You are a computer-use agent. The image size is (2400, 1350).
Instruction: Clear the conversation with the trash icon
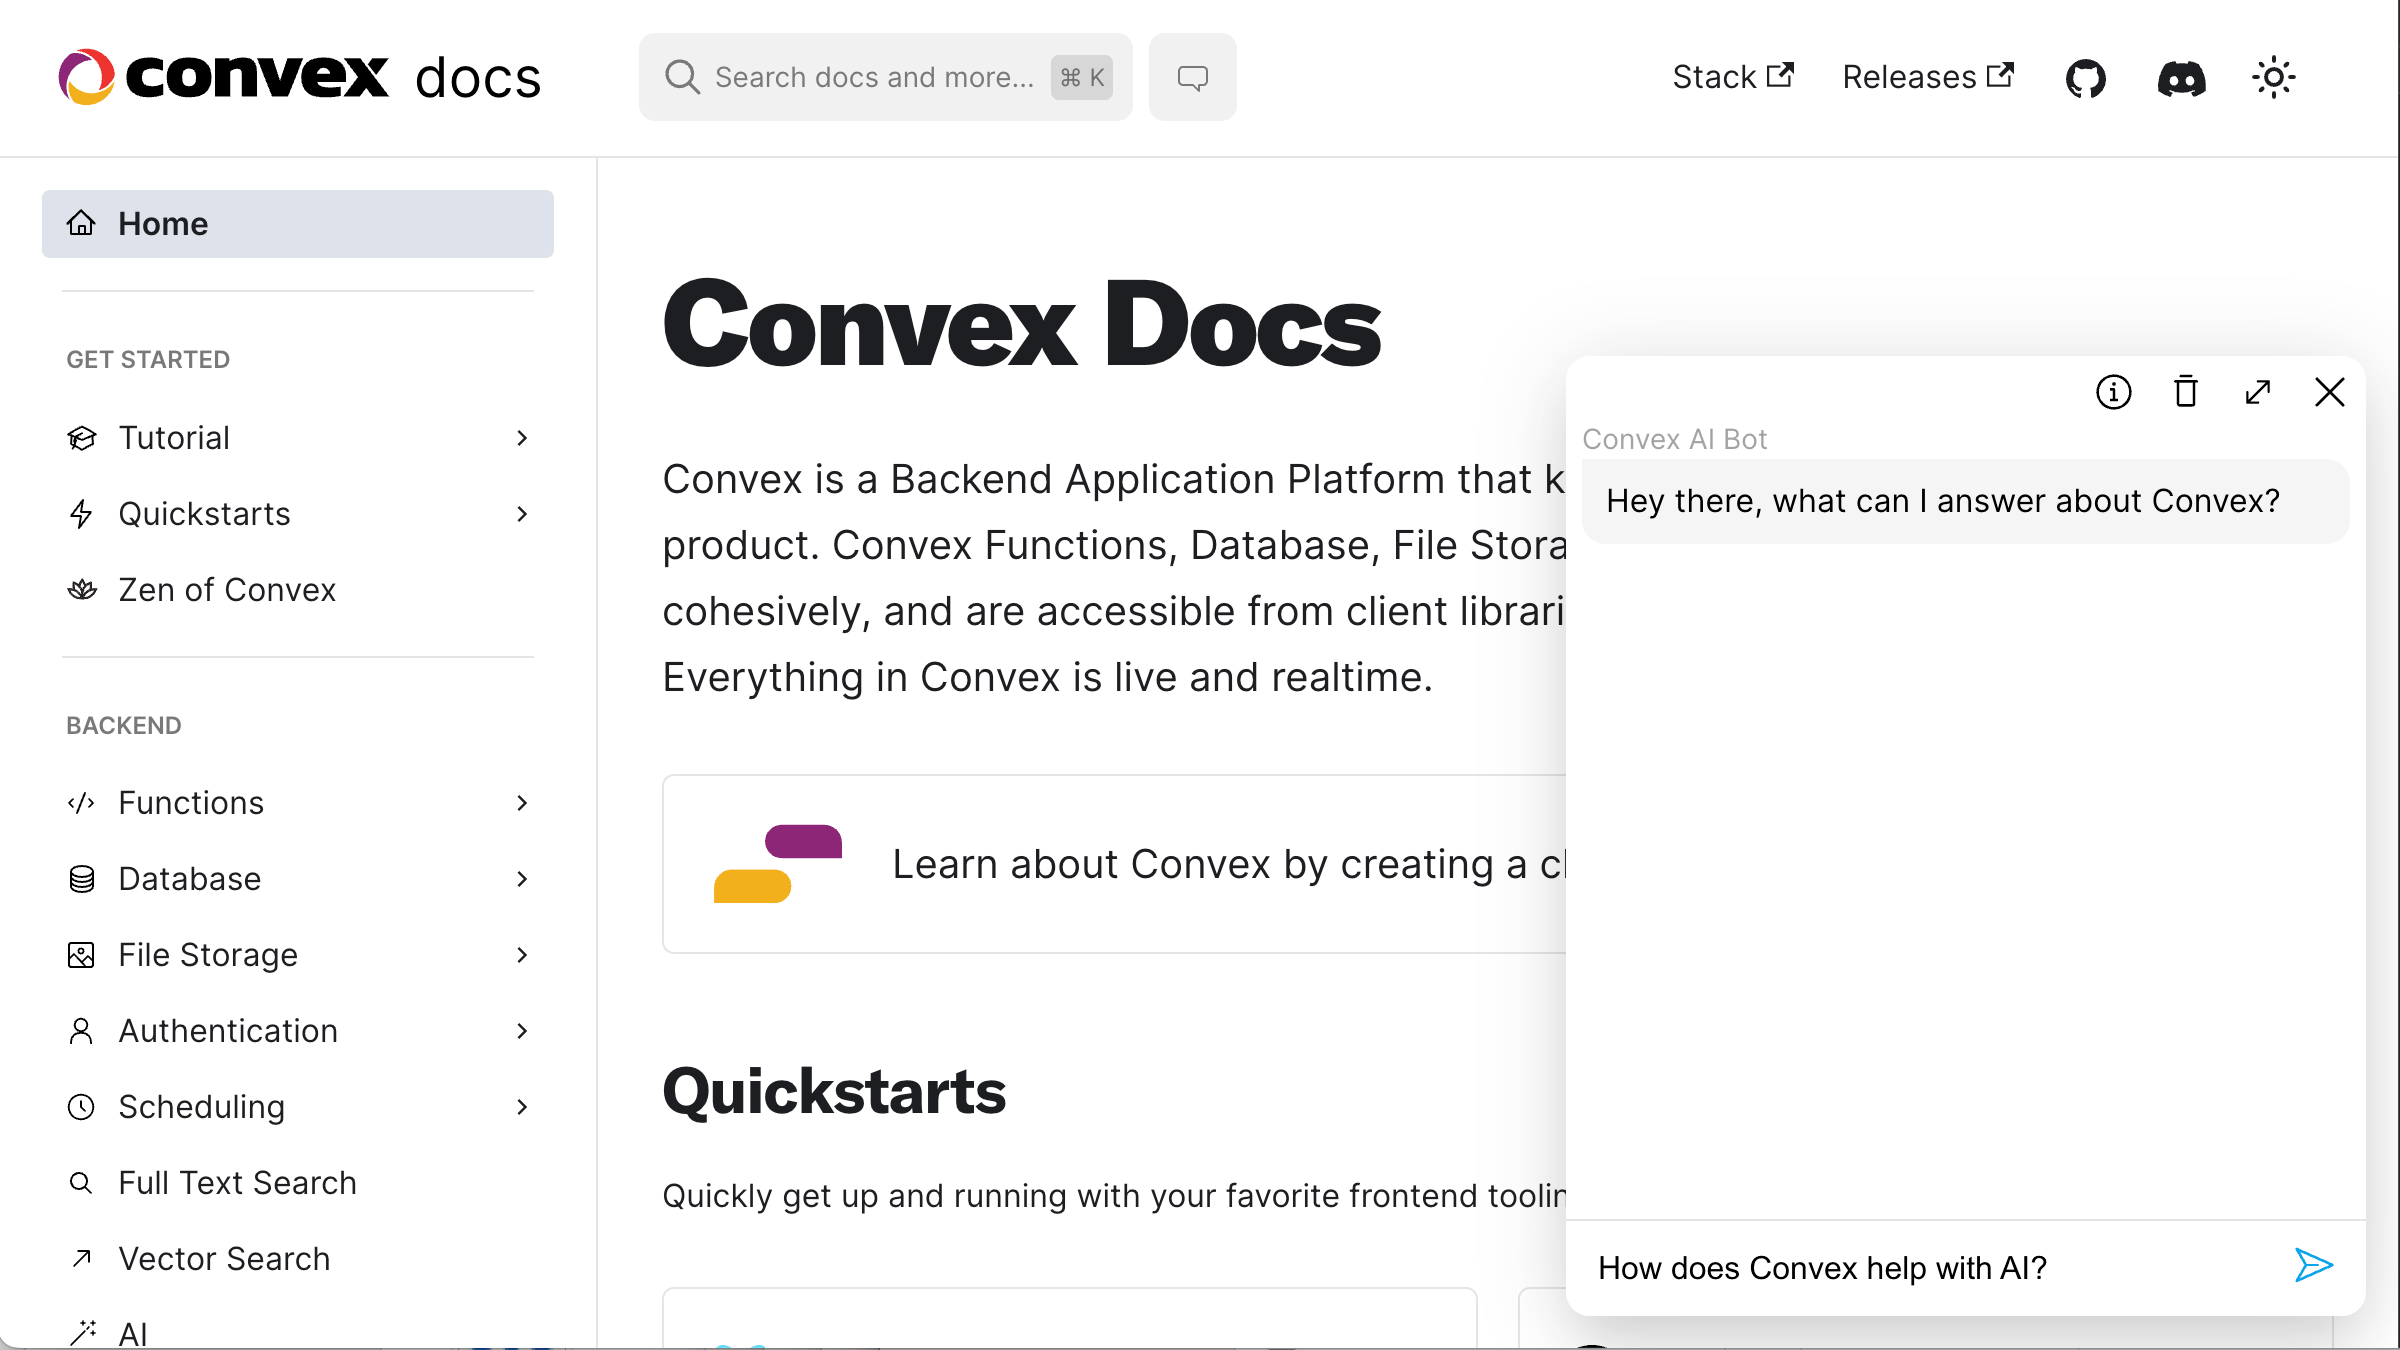point(2185,392)
